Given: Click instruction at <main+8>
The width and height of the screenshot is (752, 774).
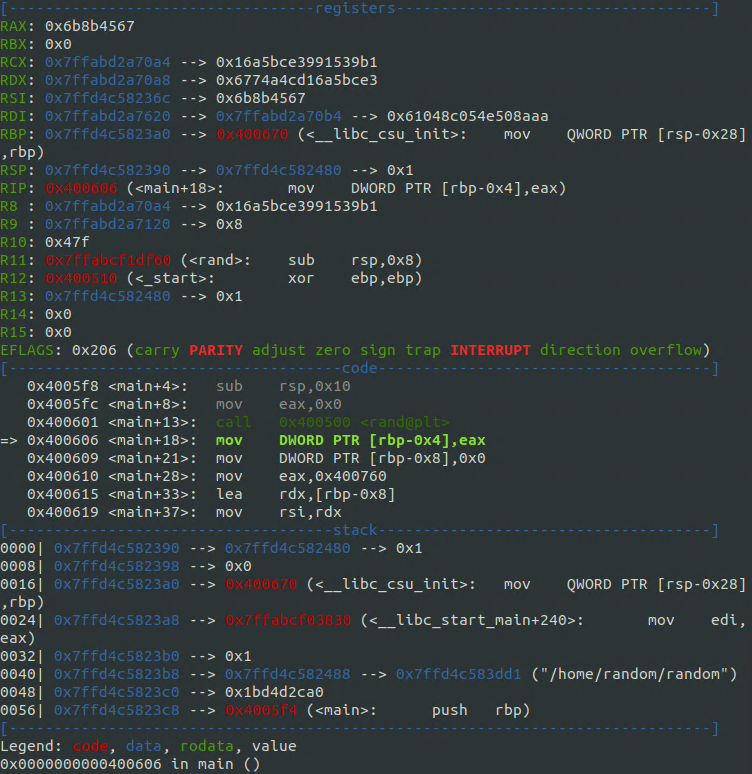Looking at the screenshot, I should click(x=184, y=404).
